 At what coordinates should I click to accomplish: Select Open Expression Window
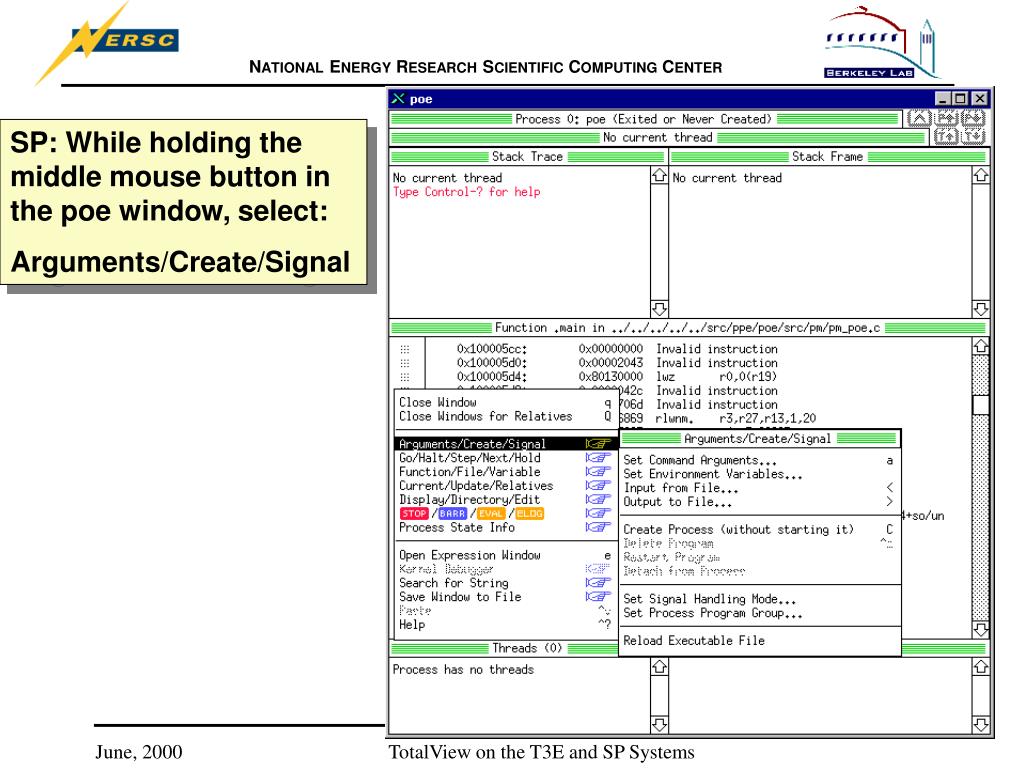(x=505, y=555)
